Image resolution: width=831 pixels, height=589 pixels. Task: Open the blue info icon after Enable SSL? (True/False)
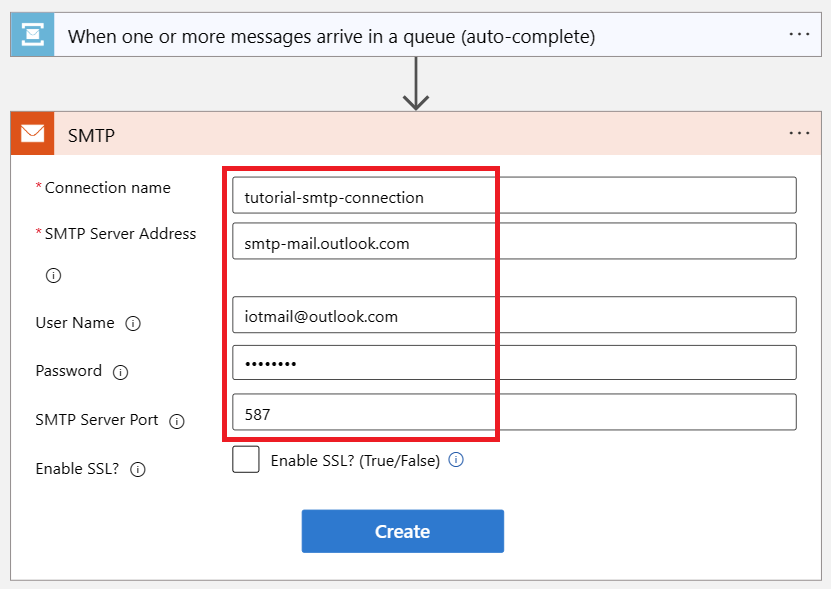click(456, 459)
